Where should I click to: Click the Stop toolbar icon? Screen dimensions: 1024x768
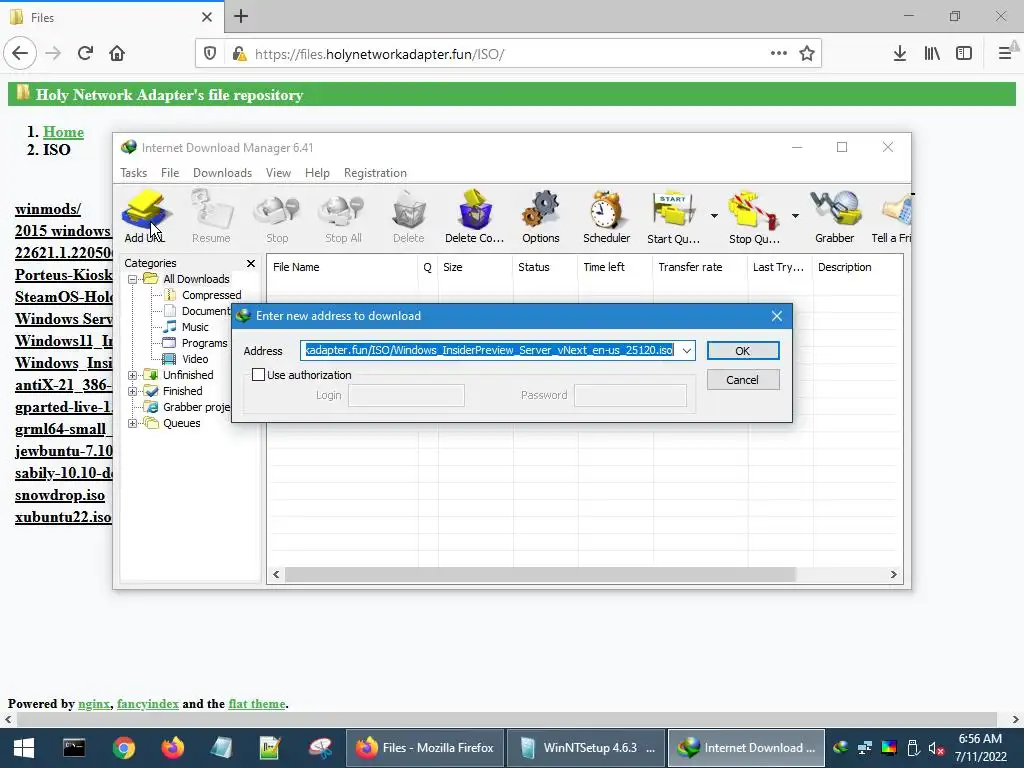[277, 216]
